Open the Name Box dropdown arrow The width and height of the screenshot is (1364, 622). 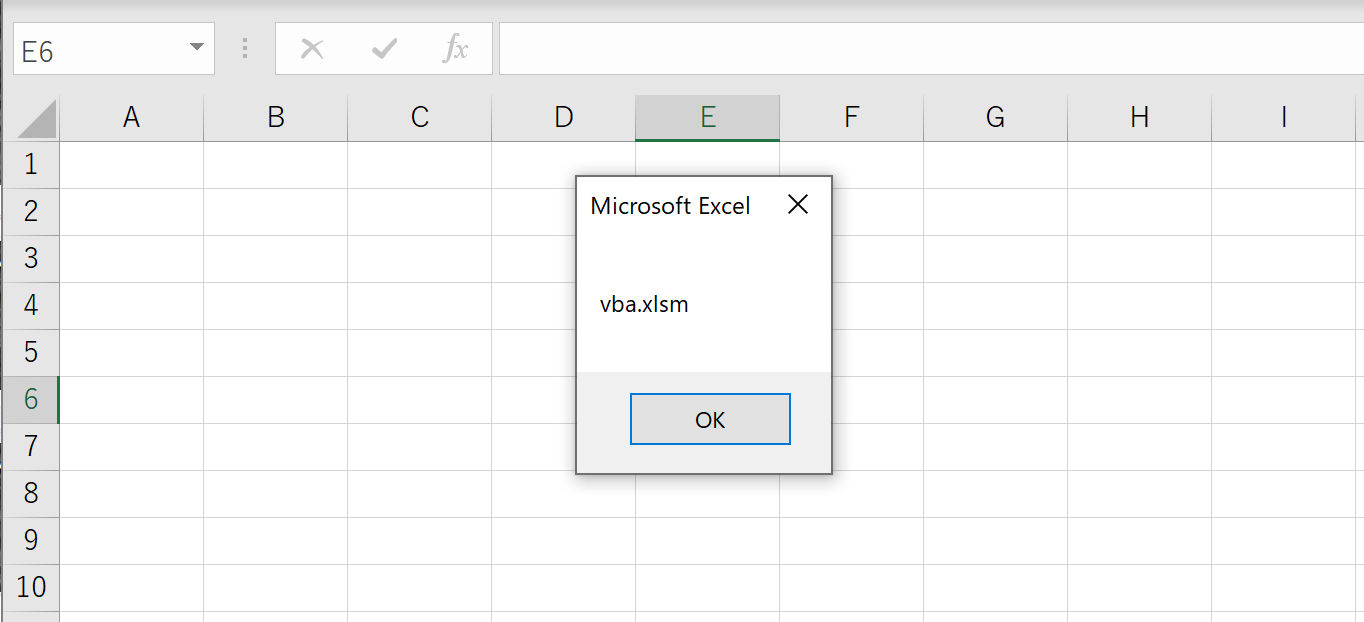(196, 48)
